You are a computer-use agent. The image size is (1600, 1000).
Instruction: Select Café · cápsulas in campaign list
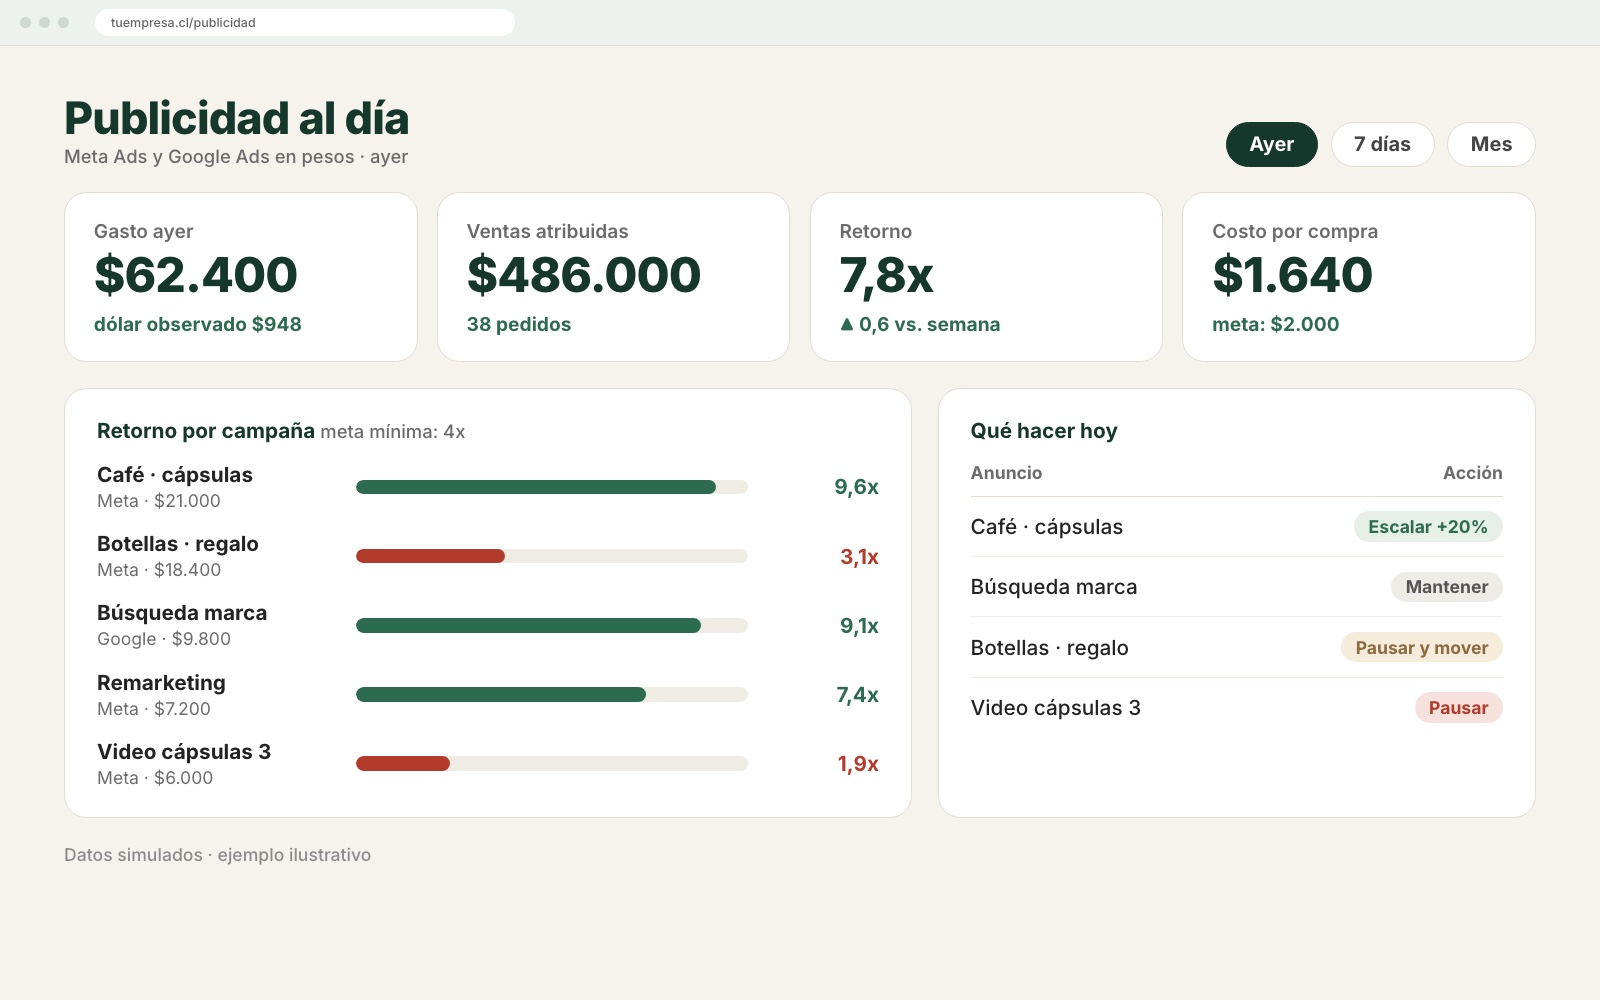coord(175,475)
